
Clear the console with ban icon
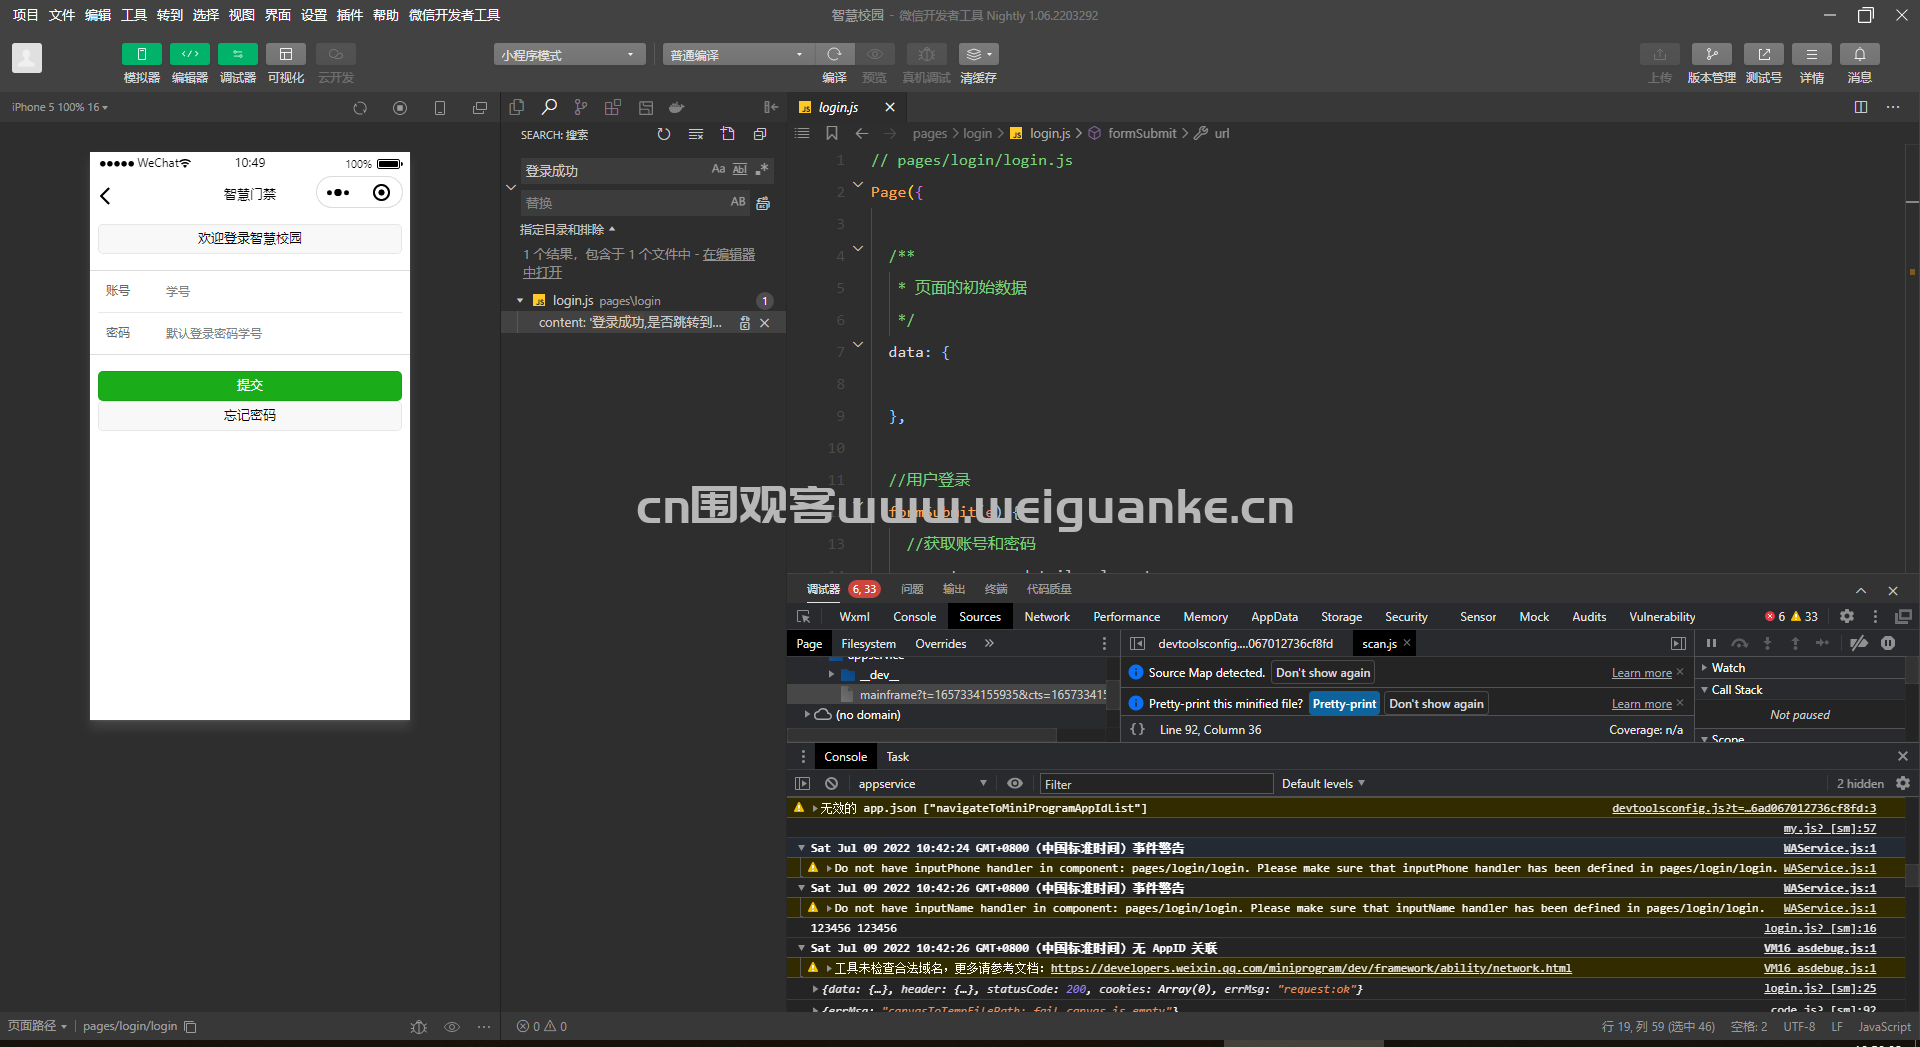[x=831, y=784]
